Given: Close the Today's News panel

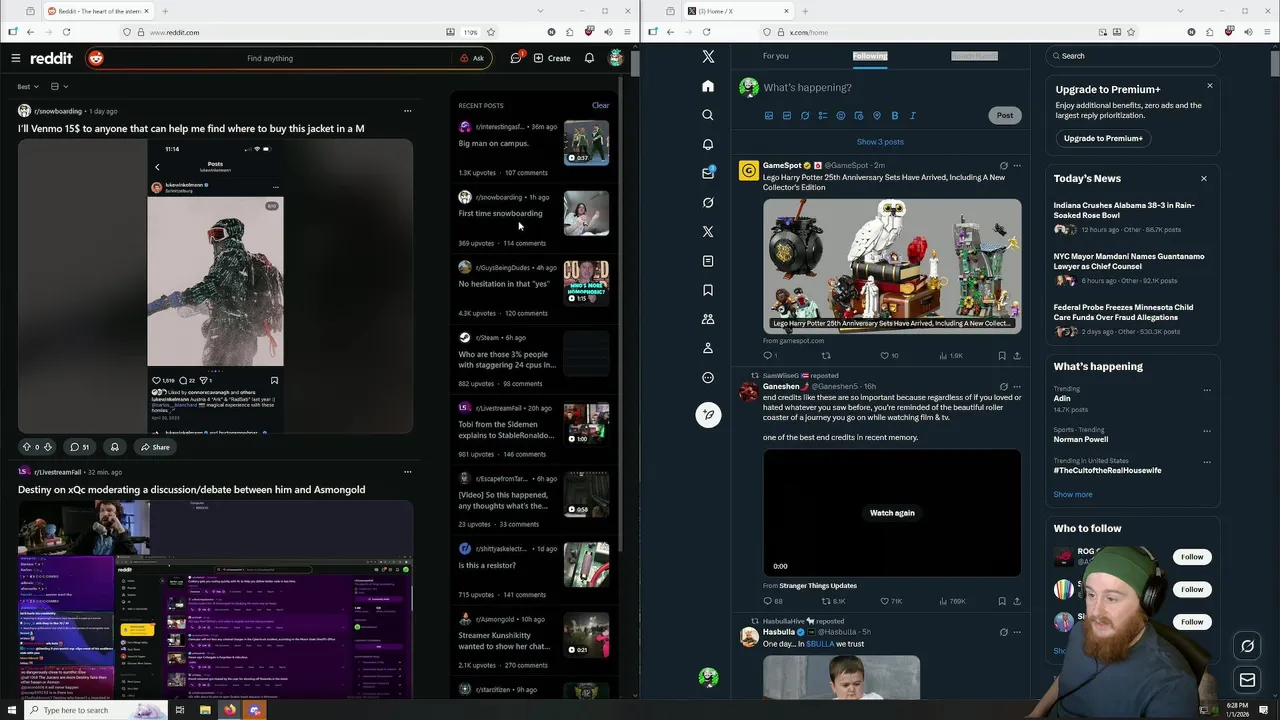Looking at the screenshot, I should pyautogui.click(x=1204, y=179).
